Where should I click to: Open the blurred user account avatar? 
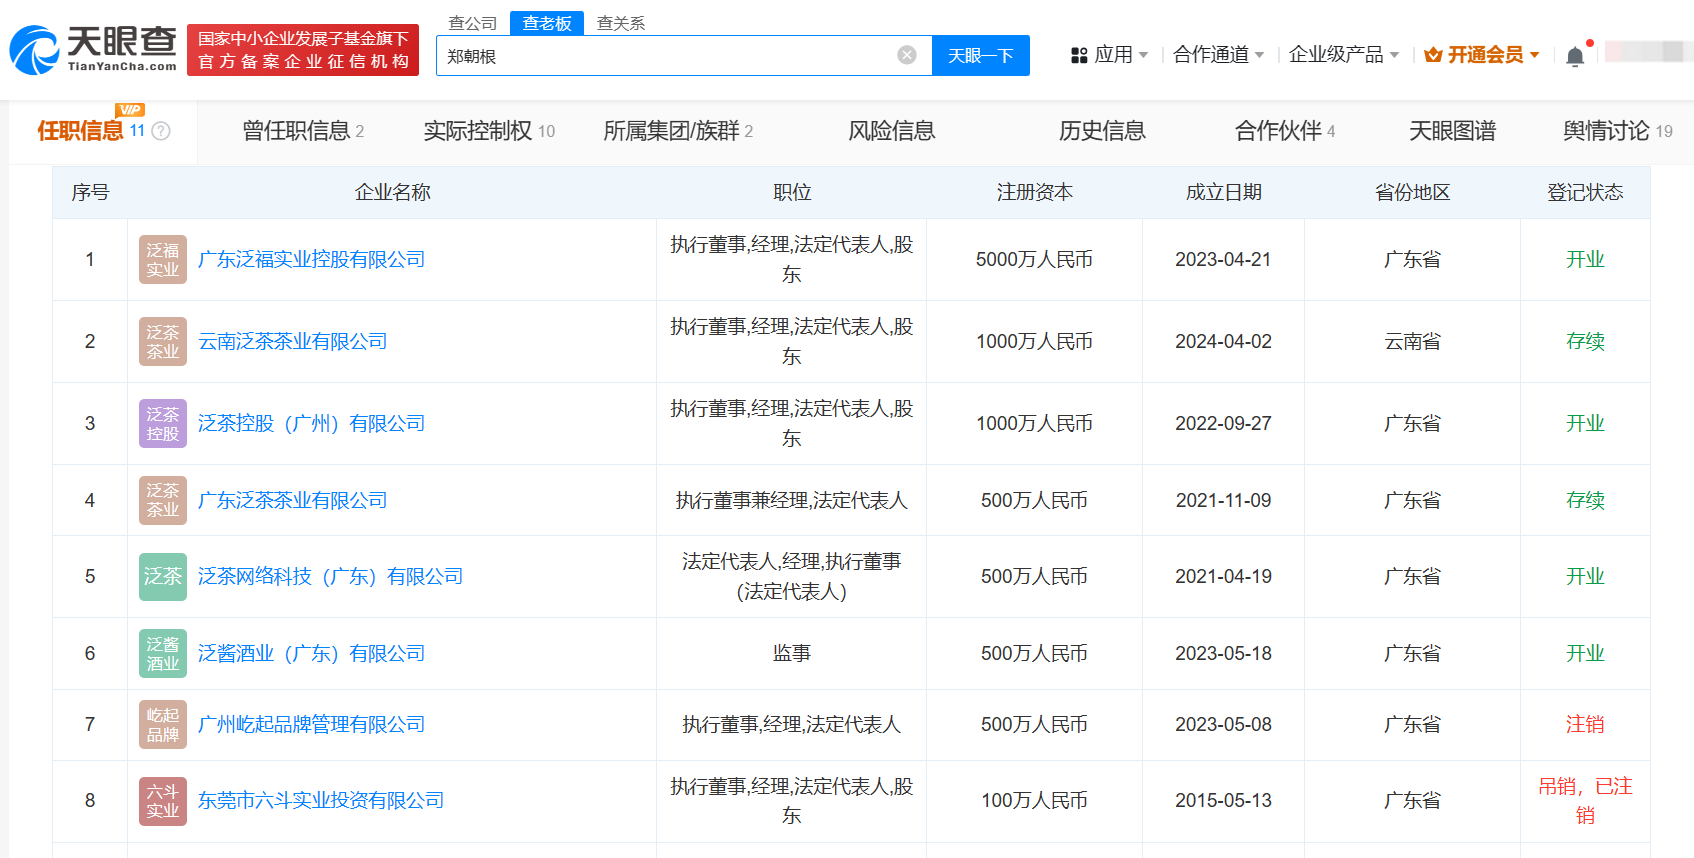pyautogui.click(x=1648, y=52)
